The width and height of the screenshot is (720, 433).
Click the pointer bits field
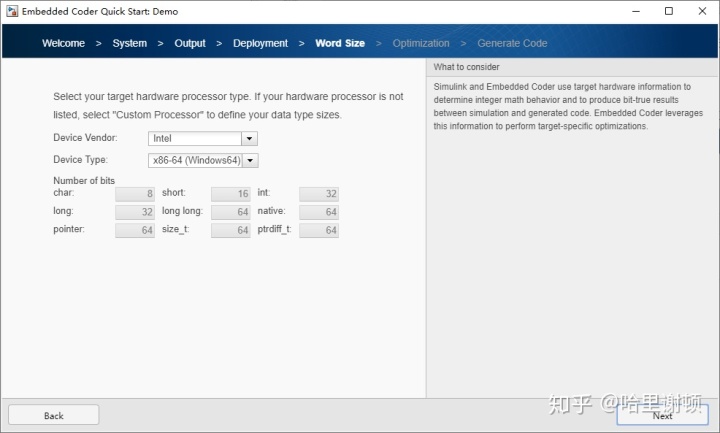pos(135,230)
